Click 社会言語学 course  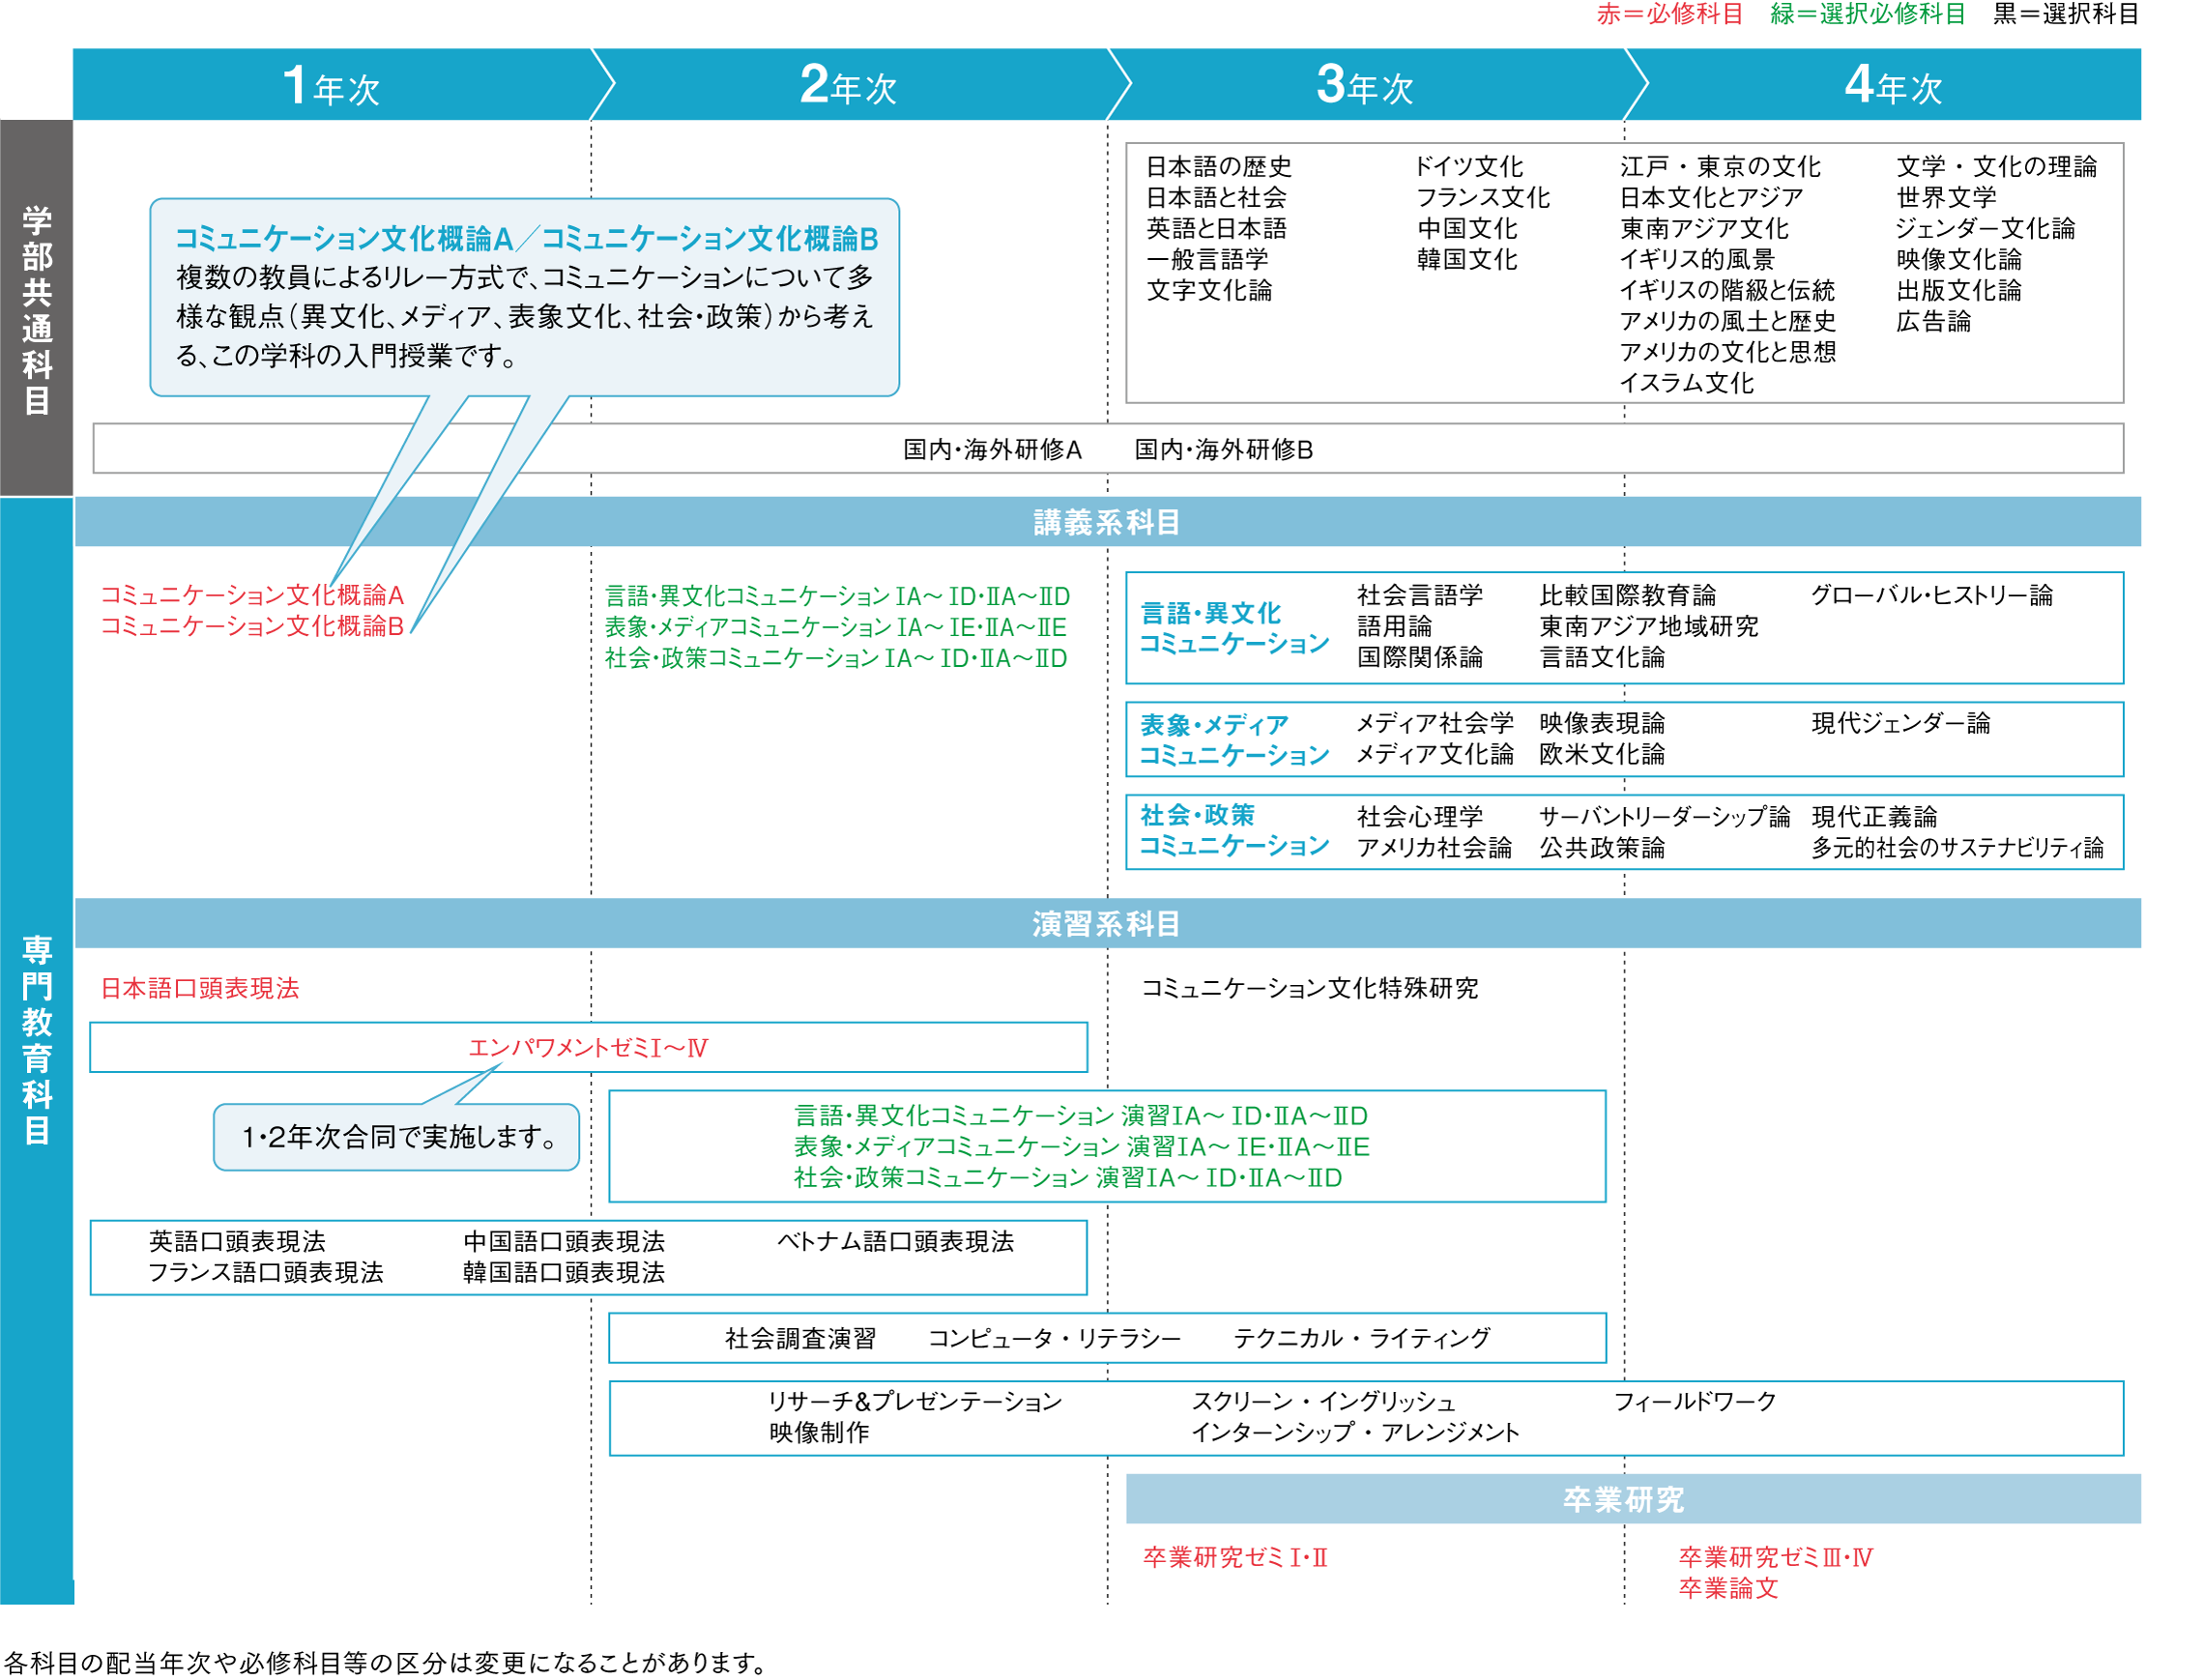(1419, 596)
